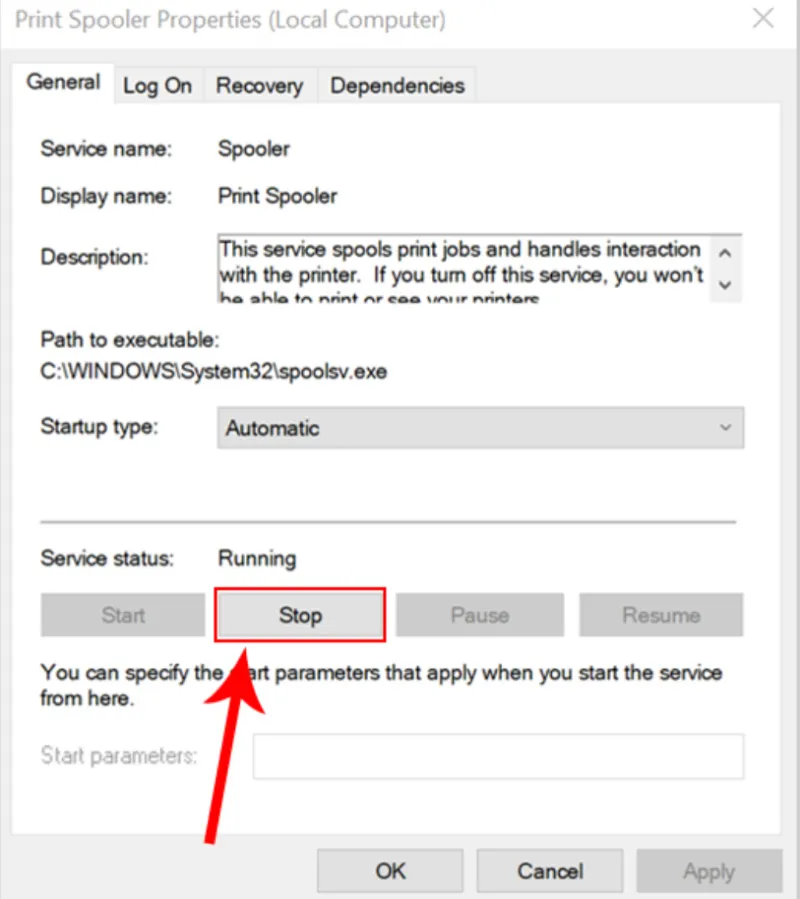This screenshot has height=899, width=800.
Task: Click the disabled Resume button
Action: coord(661,615)
